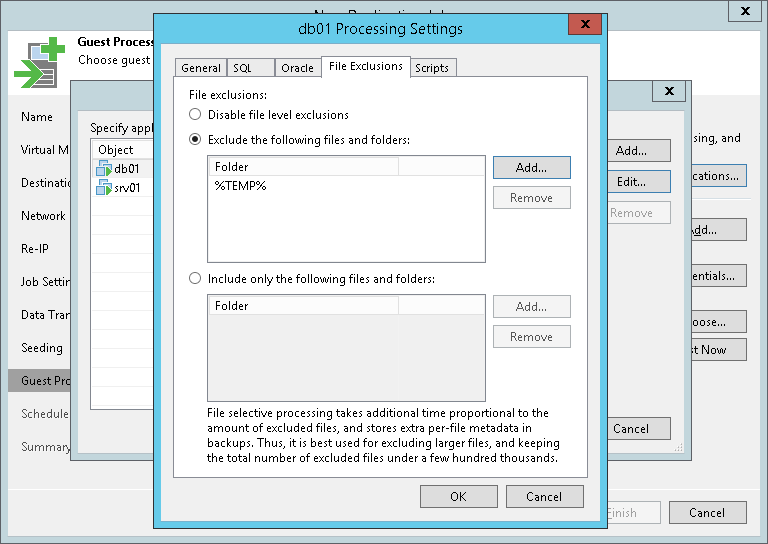768x544 pixels.
Task: Go to the Oracle tab
Action: (x=297, y=68)
